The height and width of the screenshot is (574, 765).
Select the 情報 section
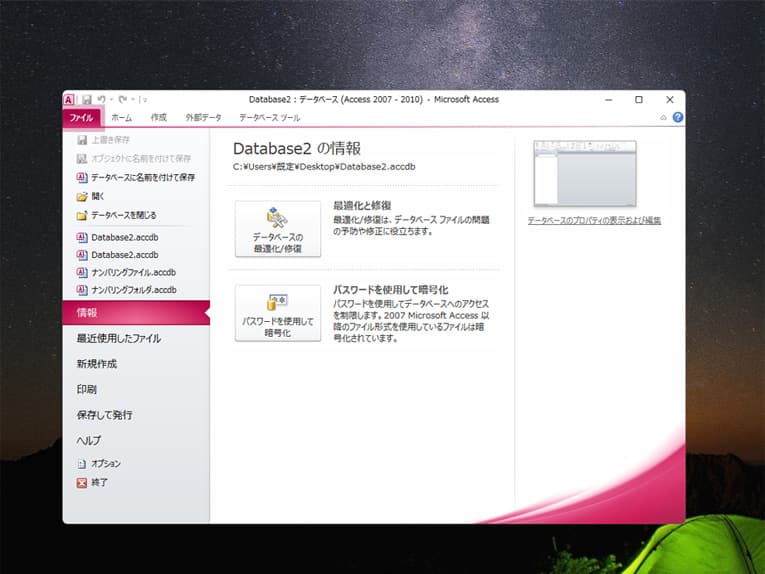pos(136,313)
